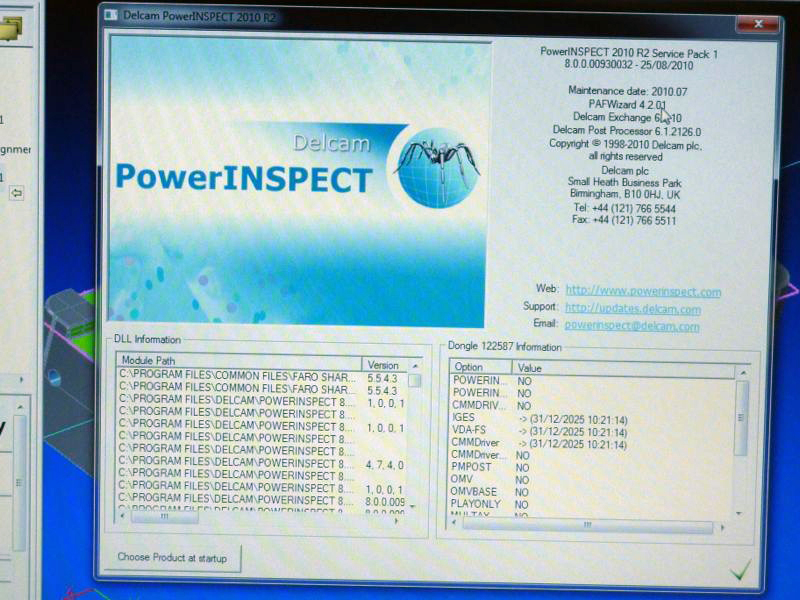
Task: Click right arrow of Dongle list horizontal scrollbar
Action: (x=722, y=527)
